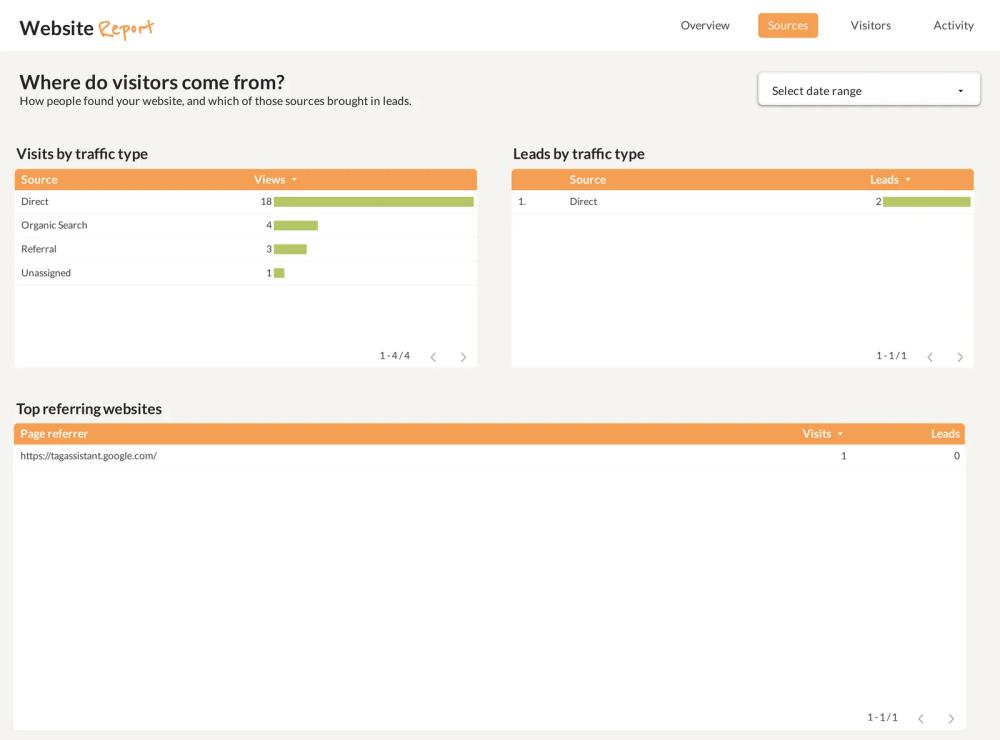Go to next page in Leads by traffic type
The image size is (1000, 740).
click(x=960, y=357)
